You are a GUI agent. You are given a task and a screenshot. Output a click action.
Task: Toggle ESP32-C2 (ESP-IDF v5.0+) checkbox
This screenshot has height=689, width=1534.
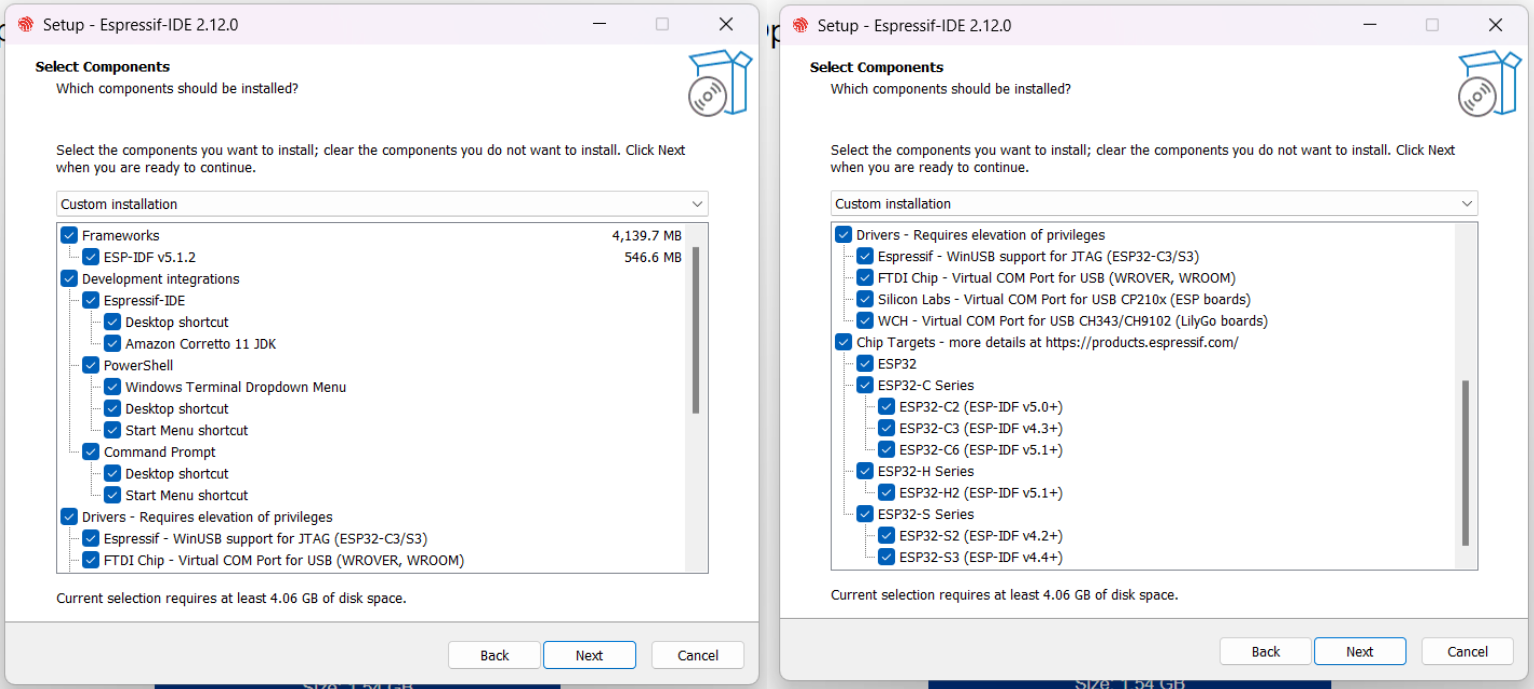[x=886, y=407]
